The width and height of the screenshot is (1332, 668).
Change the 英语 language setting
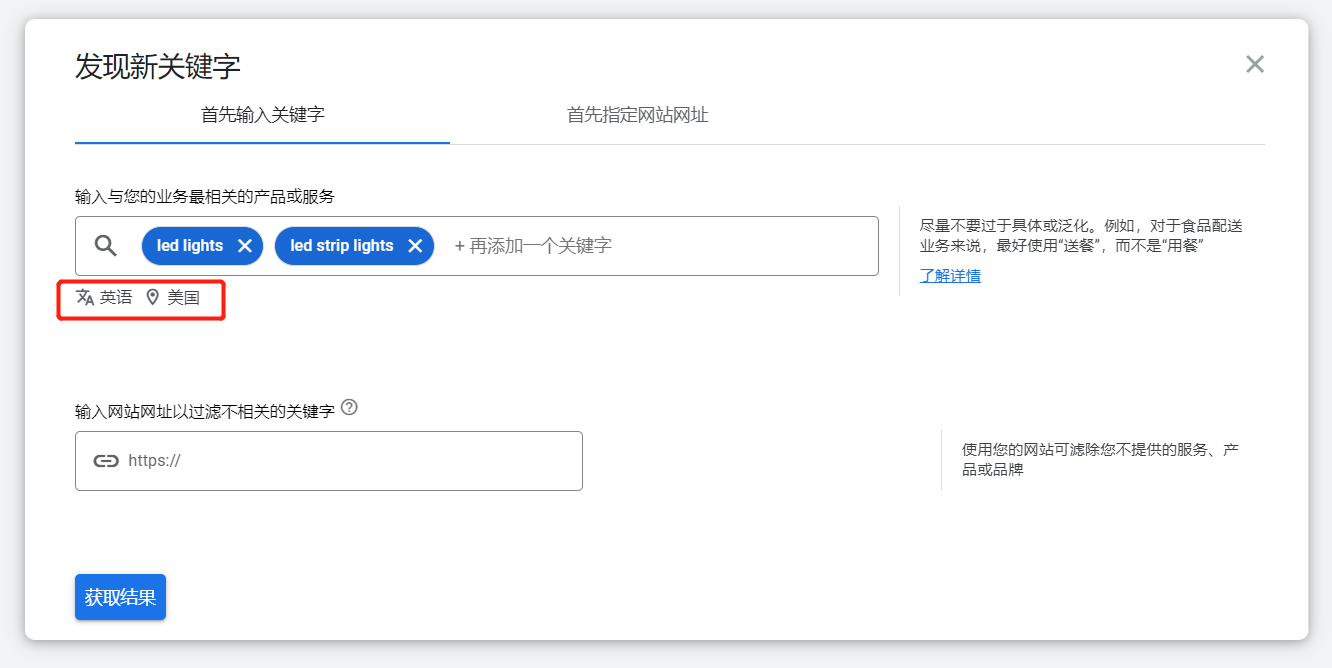coord(116,297)
